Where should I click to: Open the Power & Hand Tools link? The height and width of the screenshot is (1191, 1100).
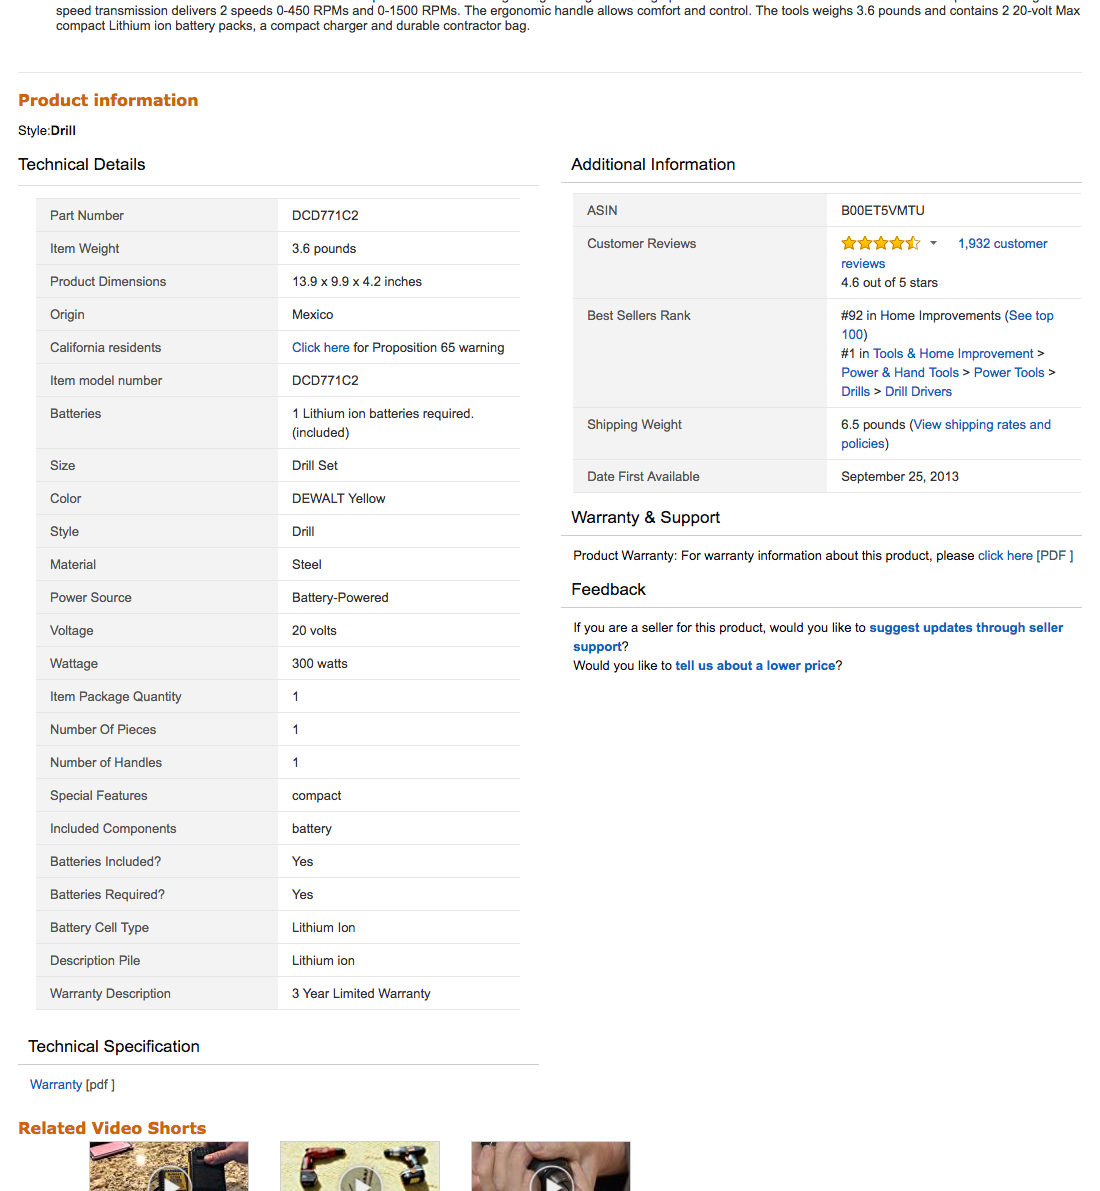coord(899,372)
